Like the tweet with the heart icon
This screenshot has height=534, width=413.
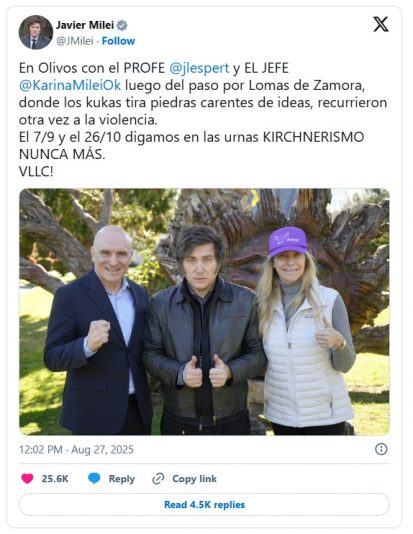click(27, 478)
